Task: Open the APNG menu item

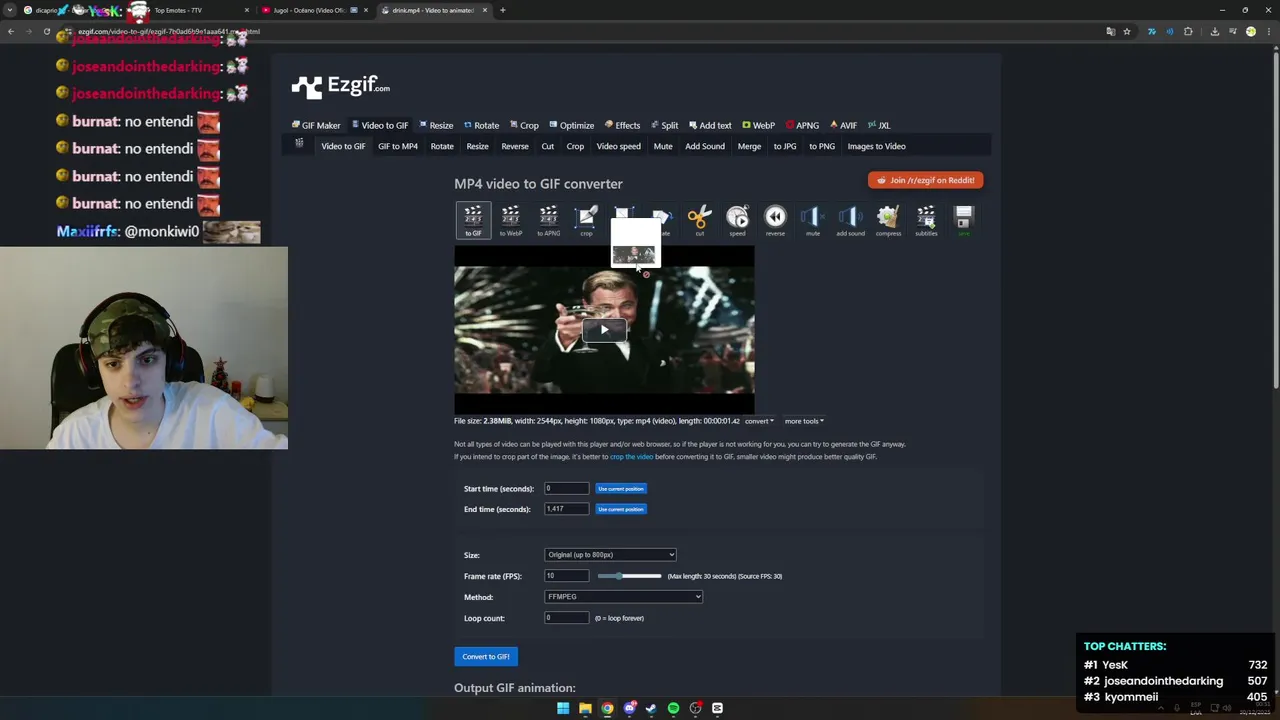Action: coord(802,125)
